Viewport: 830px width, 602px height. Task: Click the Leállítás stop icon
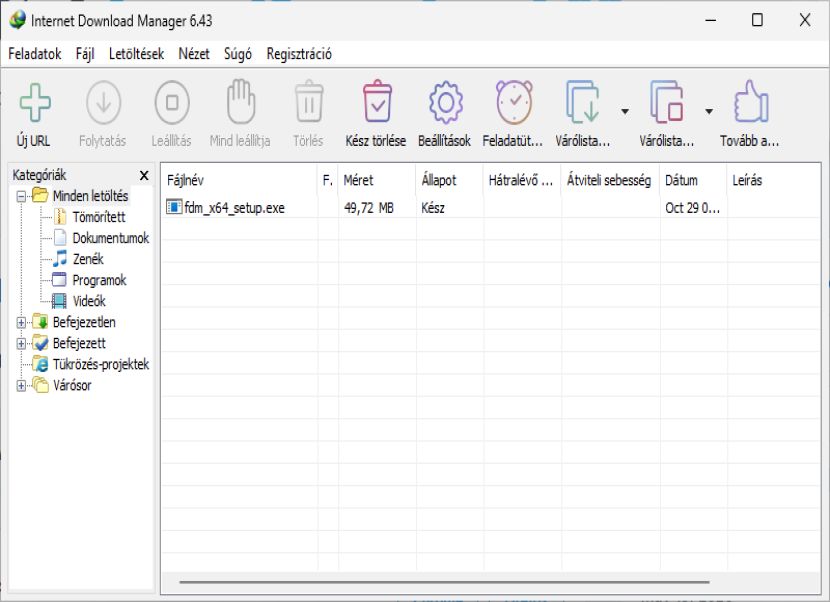click(x=172, y=102)
